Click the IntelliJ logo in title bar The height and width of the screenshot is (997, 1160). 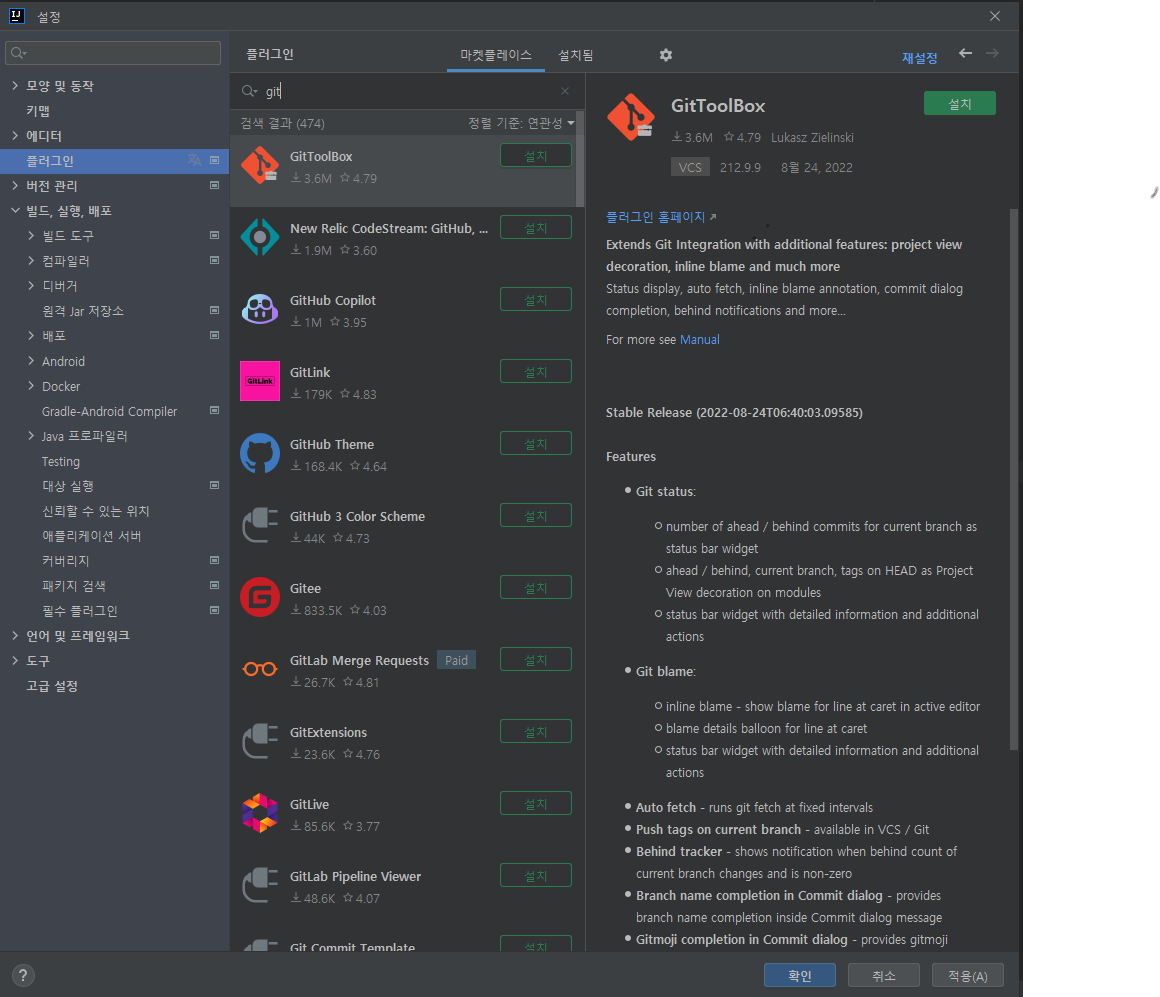tap(16, 16)
